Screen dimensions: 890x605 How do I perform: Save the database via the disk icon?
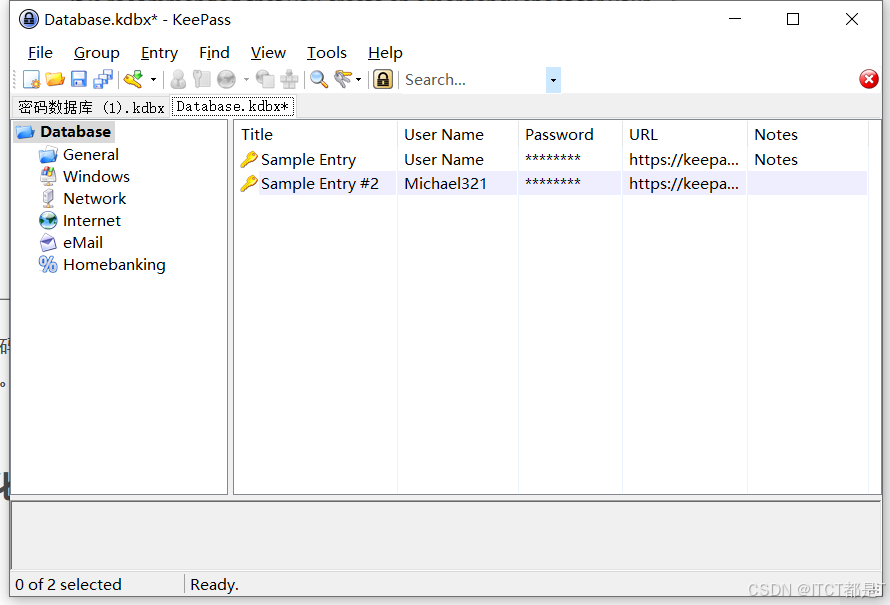tap(78, 79)
